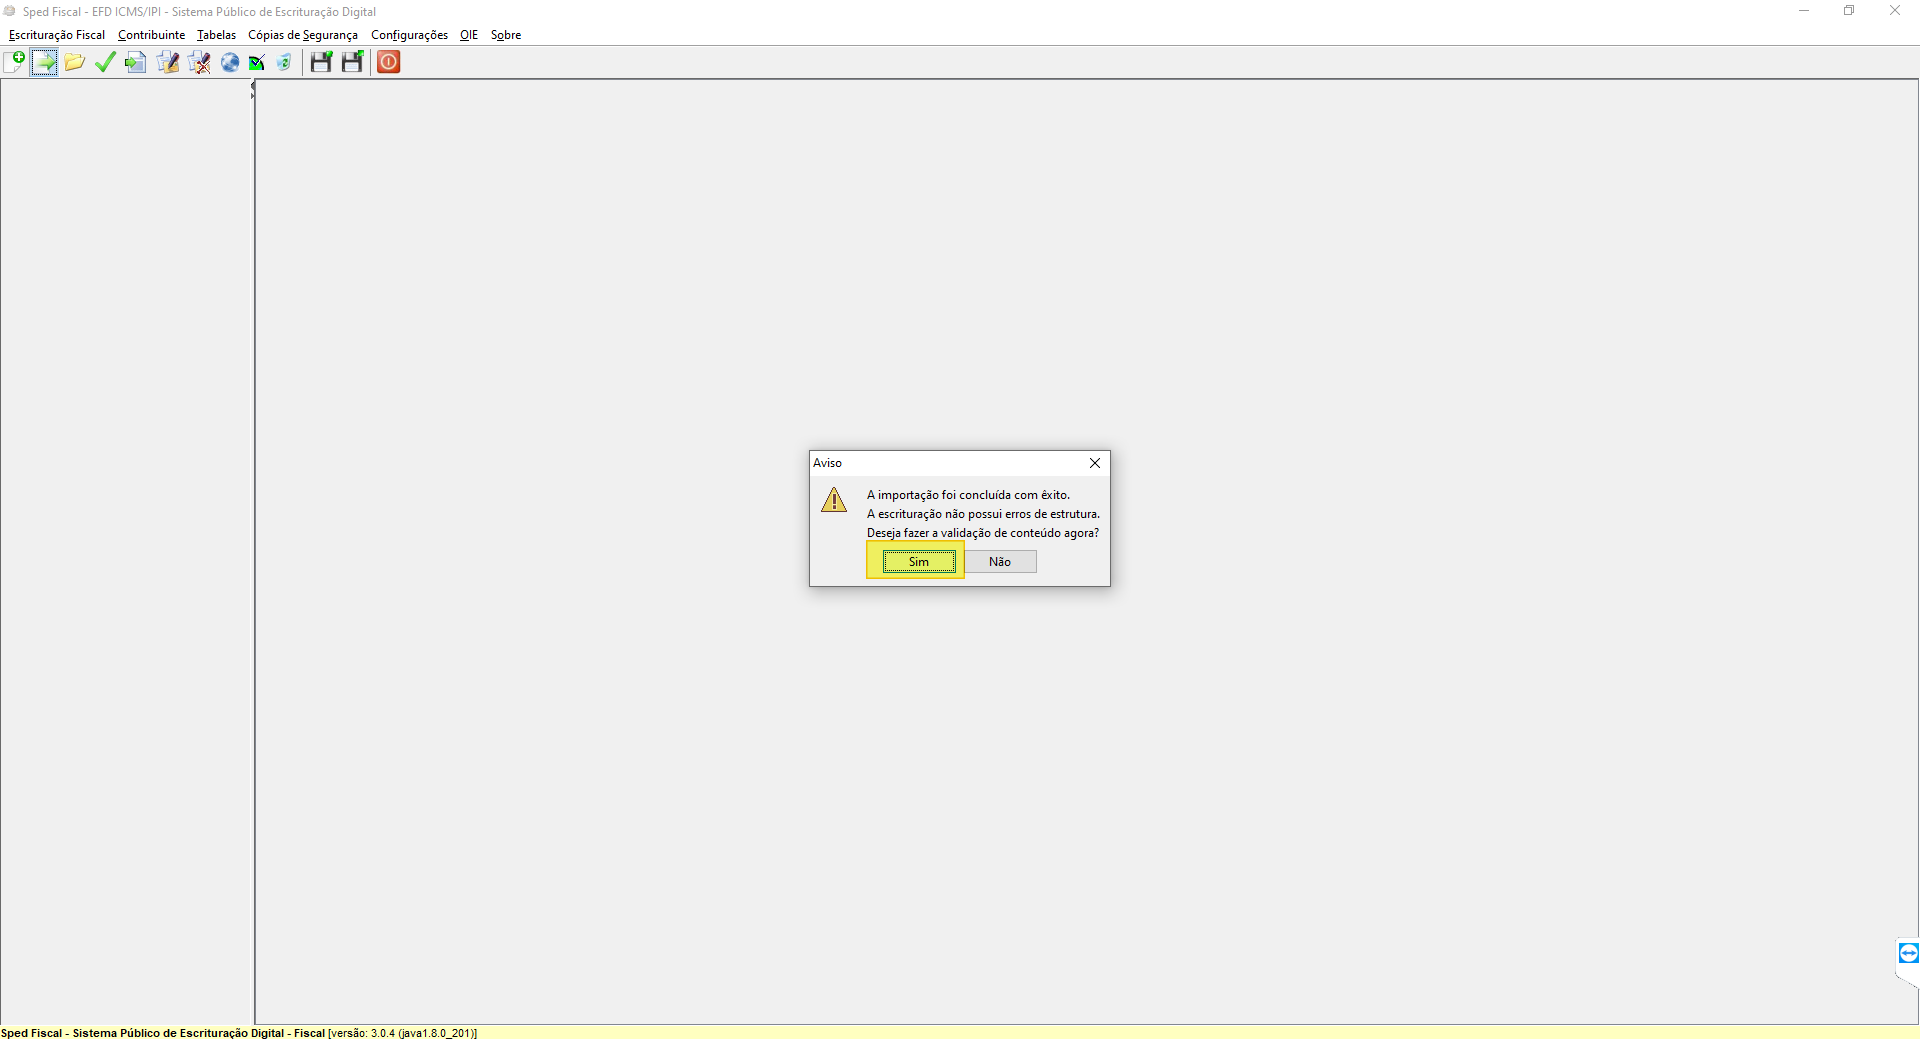Viewport: 1920px width, 1039px height.
Task: Restore down the Sped Fiscal window
Action: pos(1849,11)
